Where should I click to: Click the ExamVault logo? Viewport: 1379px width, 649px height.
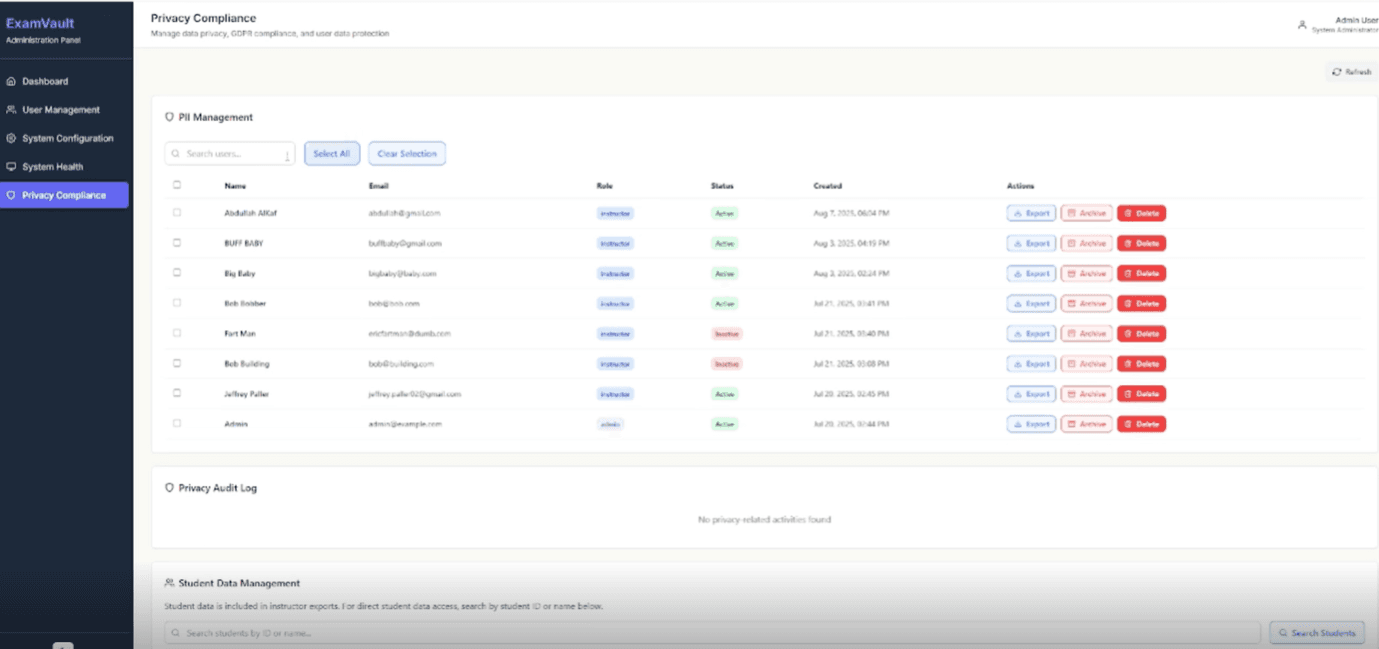click(40, 23)
